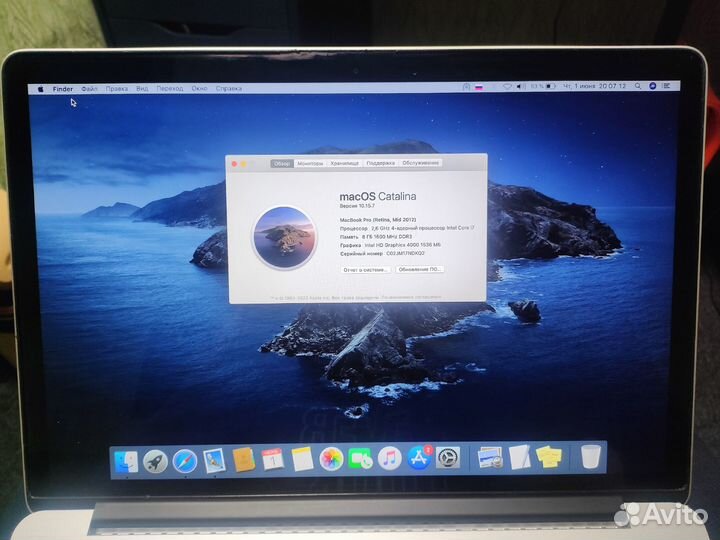Image resolution: width=720 pixels, height=540 pixels.
Task: Click MacBook Pro (Retina, Mid 2012) text
Action: click(377, 219)
